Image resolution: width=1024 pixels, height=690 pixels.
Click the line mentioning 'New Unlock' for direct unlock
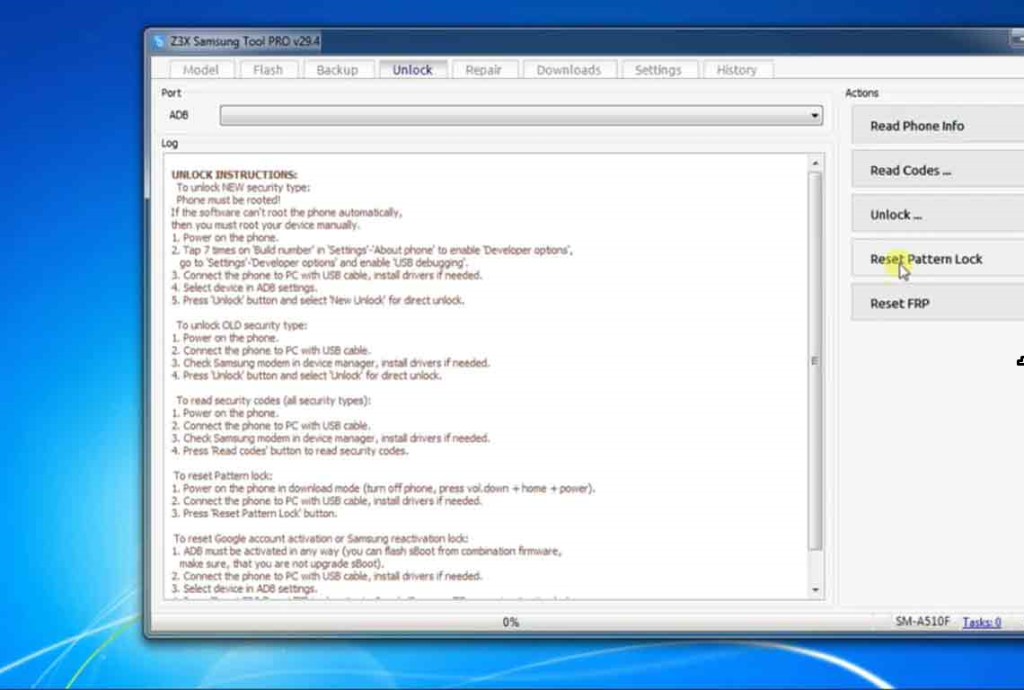318,300
